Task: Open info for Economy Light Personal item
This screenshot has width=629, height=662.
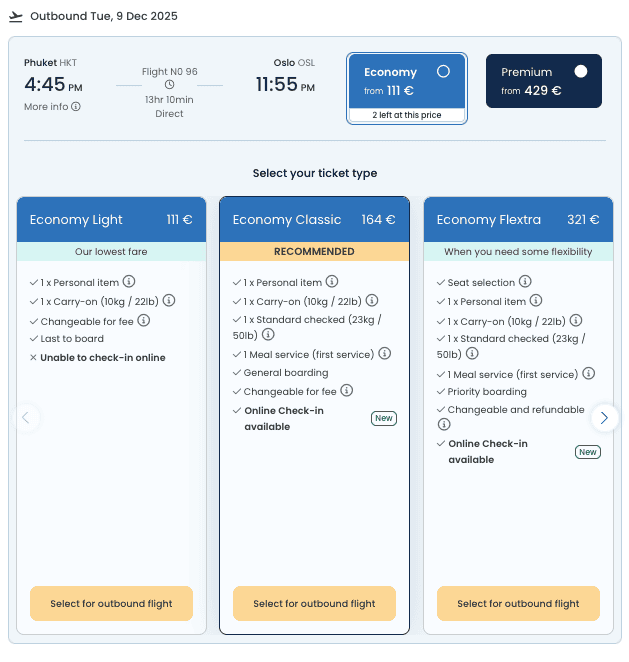Action: click(129, 282)
